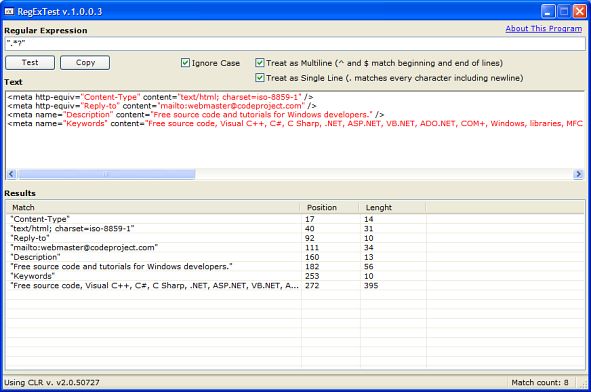The width and height of the screenshot is (591, 392).
Task: Click position value 40 in results
Action: click(309, 228)
